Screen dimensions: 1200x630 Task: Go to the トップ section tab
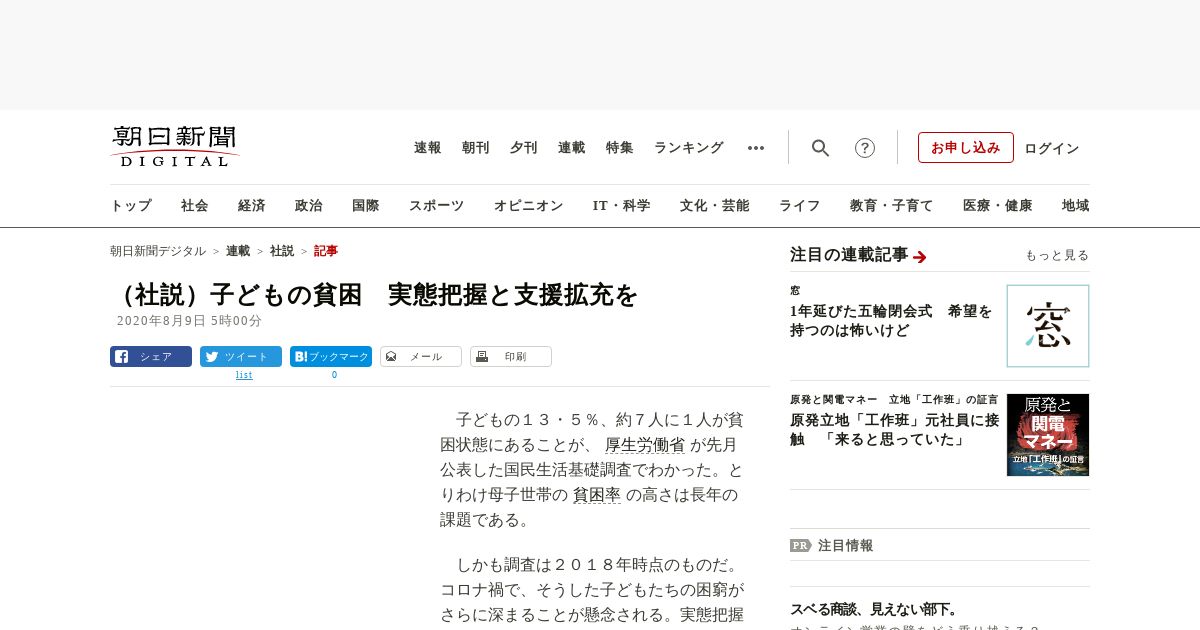click(x=131, y=206)
